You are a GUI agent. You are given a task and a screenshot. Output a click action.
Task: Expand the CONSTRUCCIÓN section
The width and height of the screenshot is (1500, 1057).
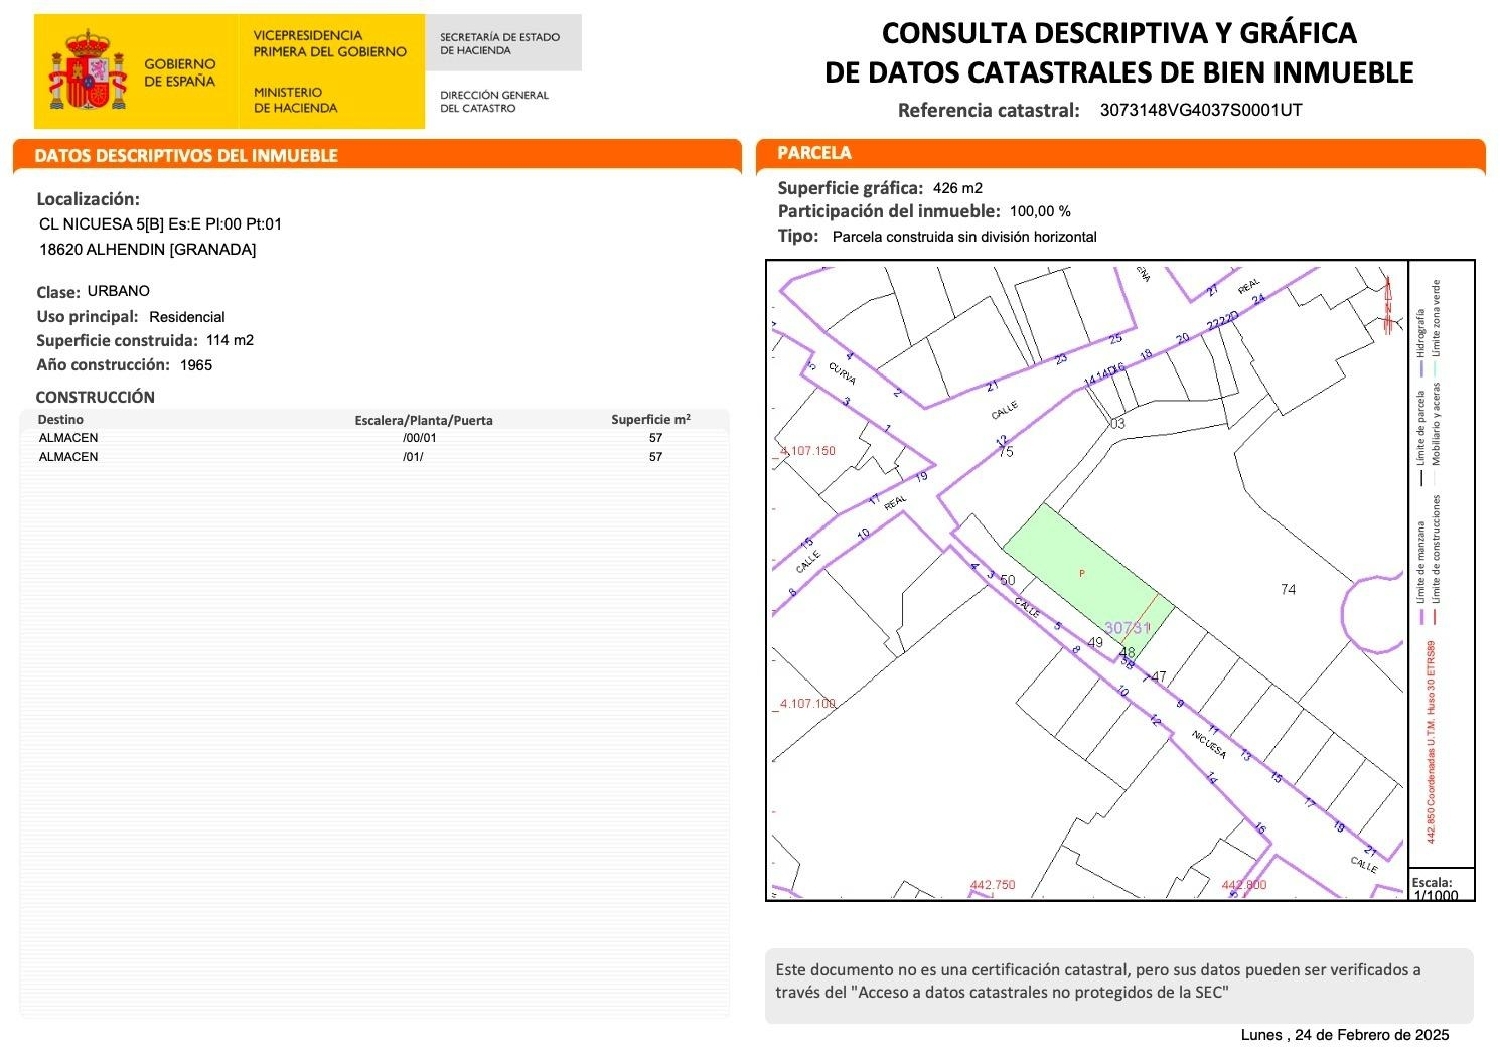tap(95, 397)
